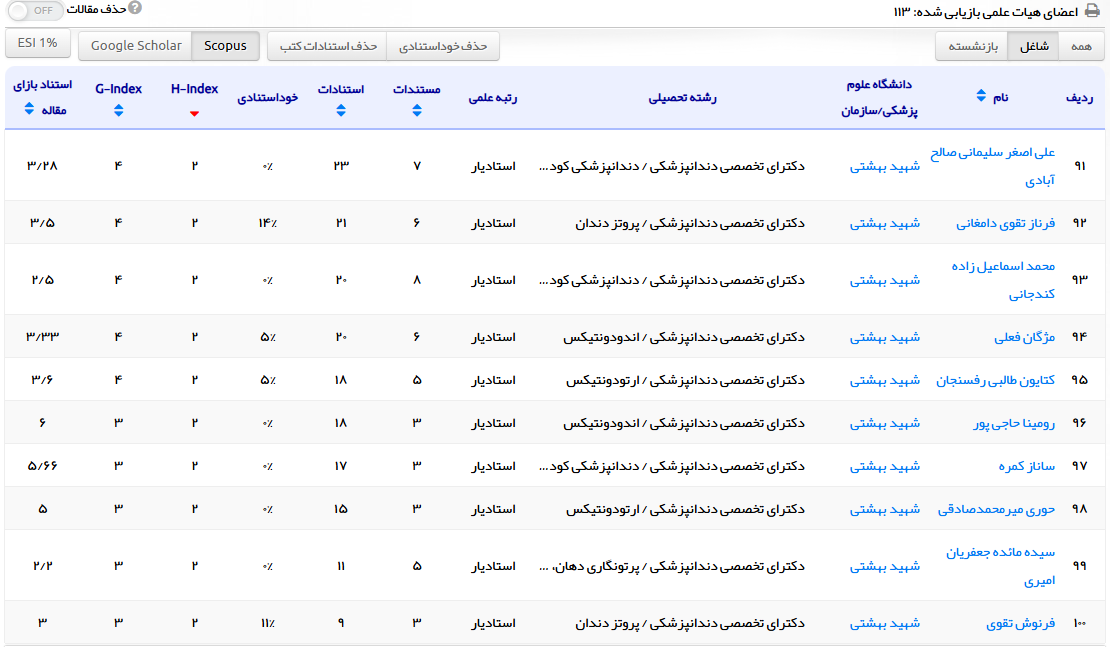Click sort arrows under مستندات column
1110x647 pixels.
click(x=417, y=111)
